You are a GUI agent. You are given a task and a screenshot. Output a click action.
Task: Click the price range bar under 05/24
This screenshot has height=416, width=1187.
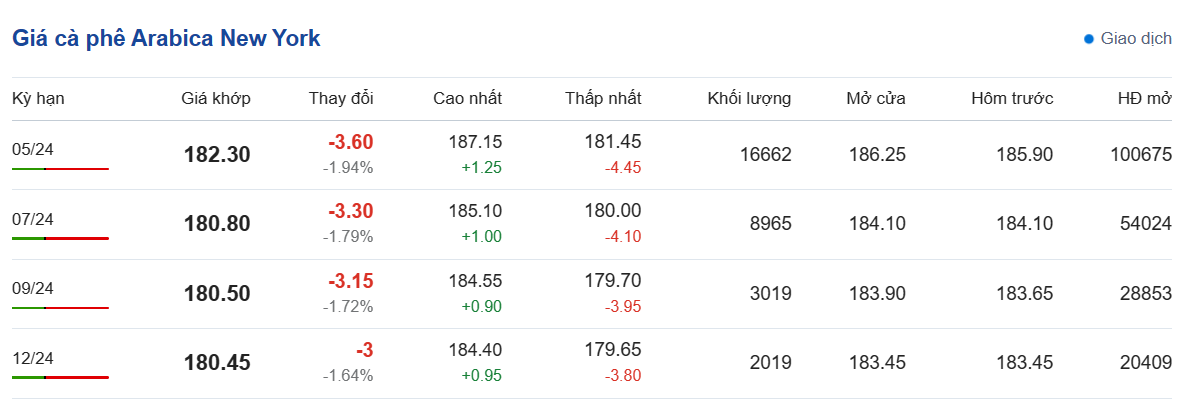60,169
